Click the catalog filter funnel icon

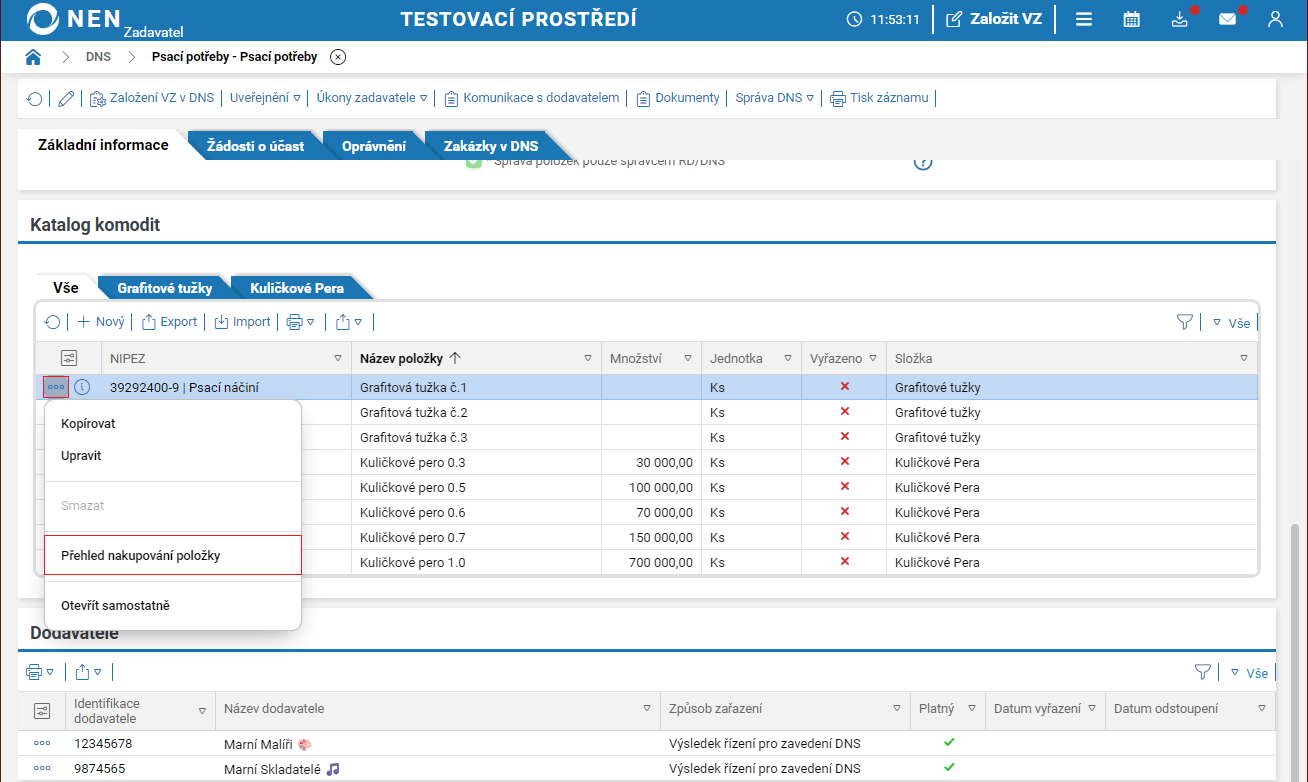pyautogui.click(x=1185, y=322)
